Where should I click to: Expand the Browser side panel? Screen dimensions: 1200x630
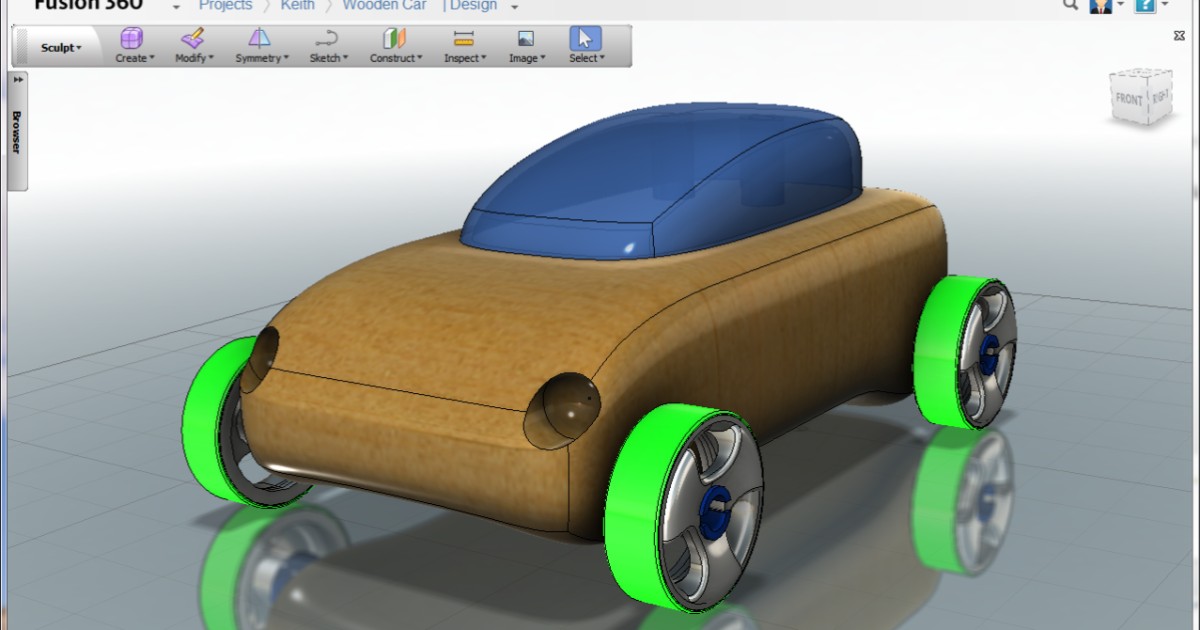tap(16, 80)
